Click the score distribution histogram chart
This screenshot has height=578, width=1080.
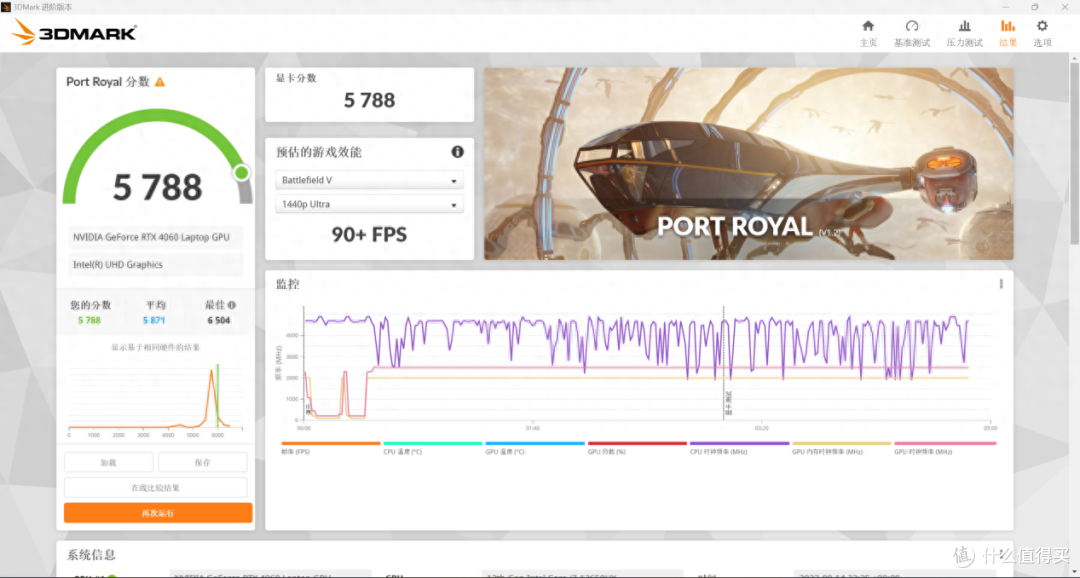(156, 398)
